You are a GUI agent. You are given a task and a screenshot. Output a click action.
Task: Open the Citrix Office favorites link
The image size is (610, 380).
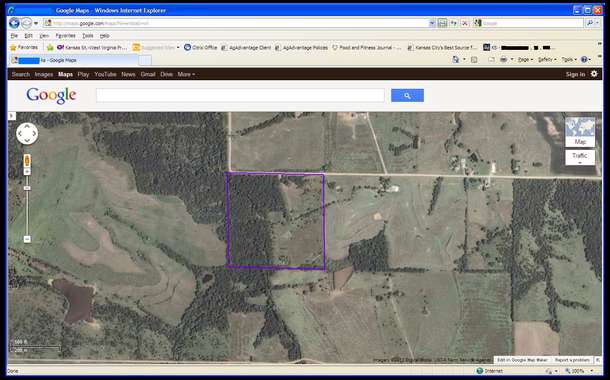pos(201,47)
